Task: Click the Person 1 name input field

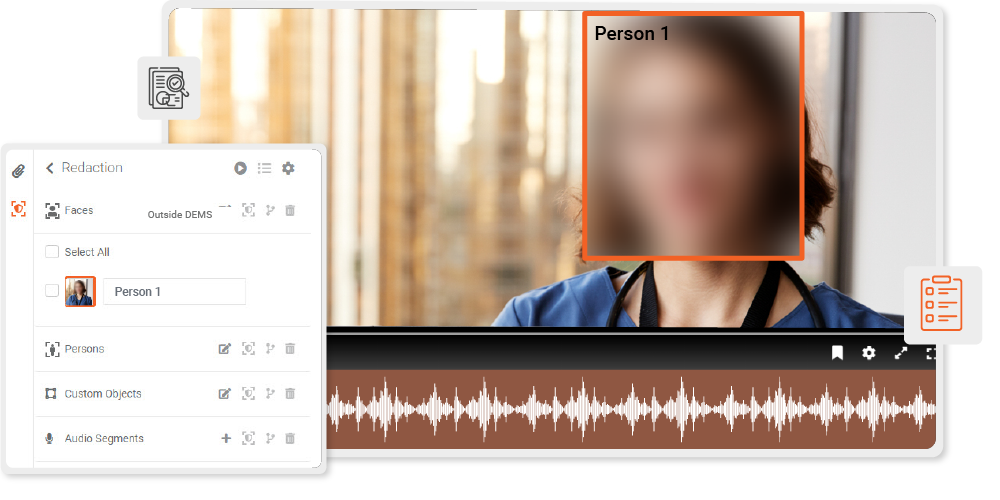Action: (174, 291)
